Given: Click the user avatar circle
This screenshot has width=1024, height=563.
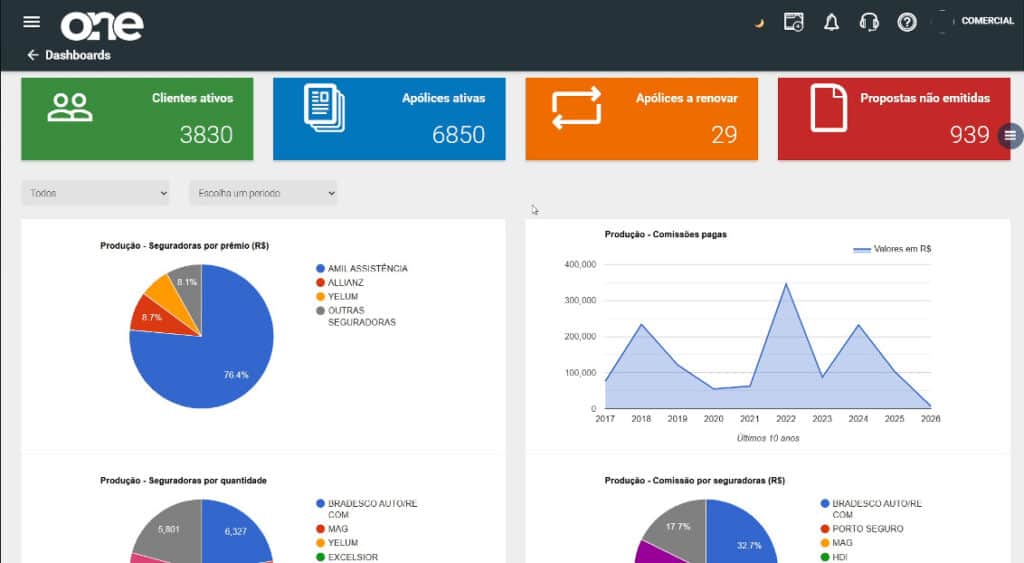Looking at the screenshot, I should pos(942,22).
